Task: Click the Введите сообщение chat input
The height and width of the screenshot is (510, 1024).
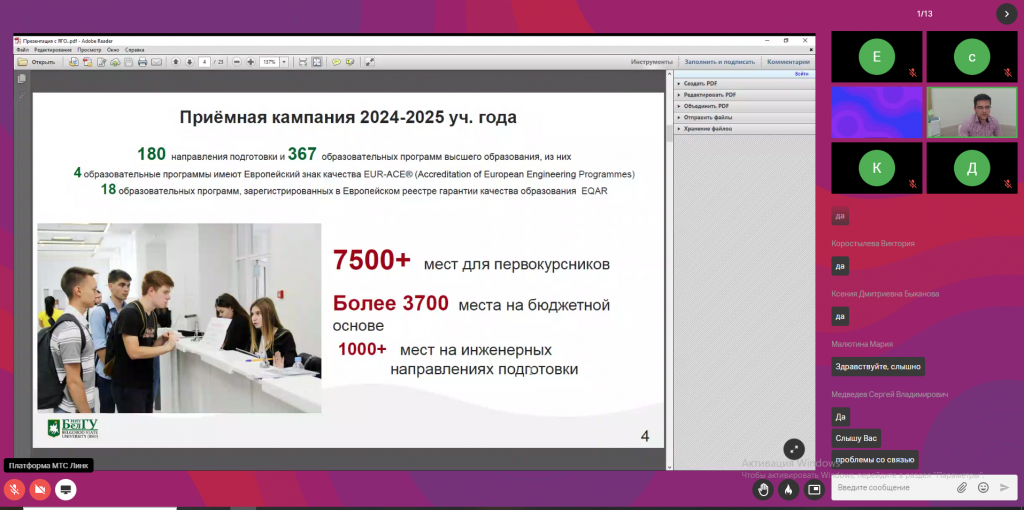Action: 891,488
